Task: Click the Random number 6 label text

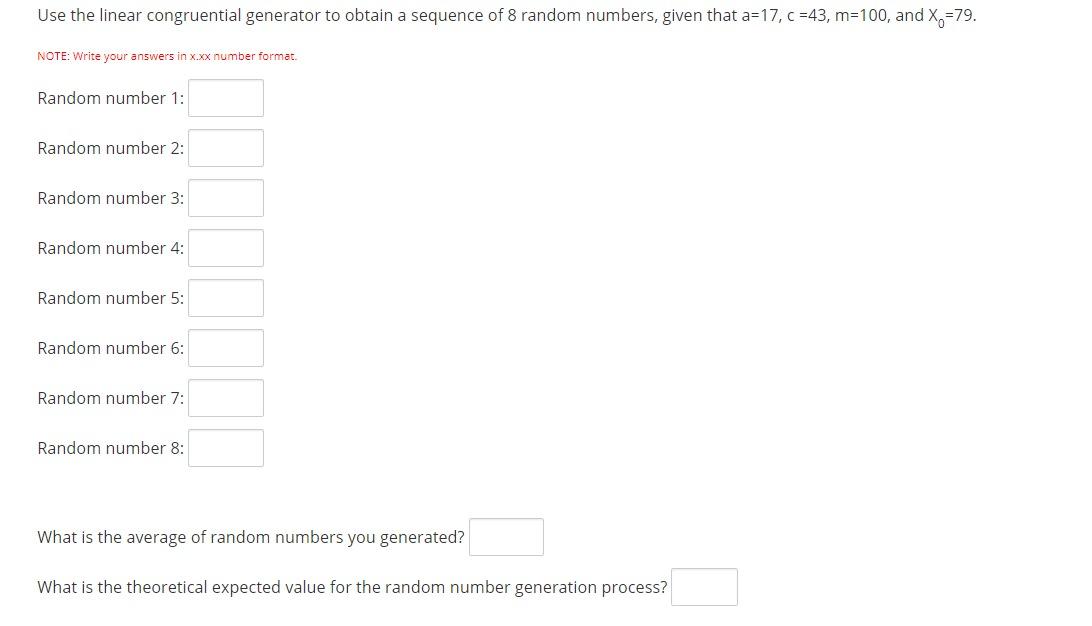Action: [x=110, y=348]
